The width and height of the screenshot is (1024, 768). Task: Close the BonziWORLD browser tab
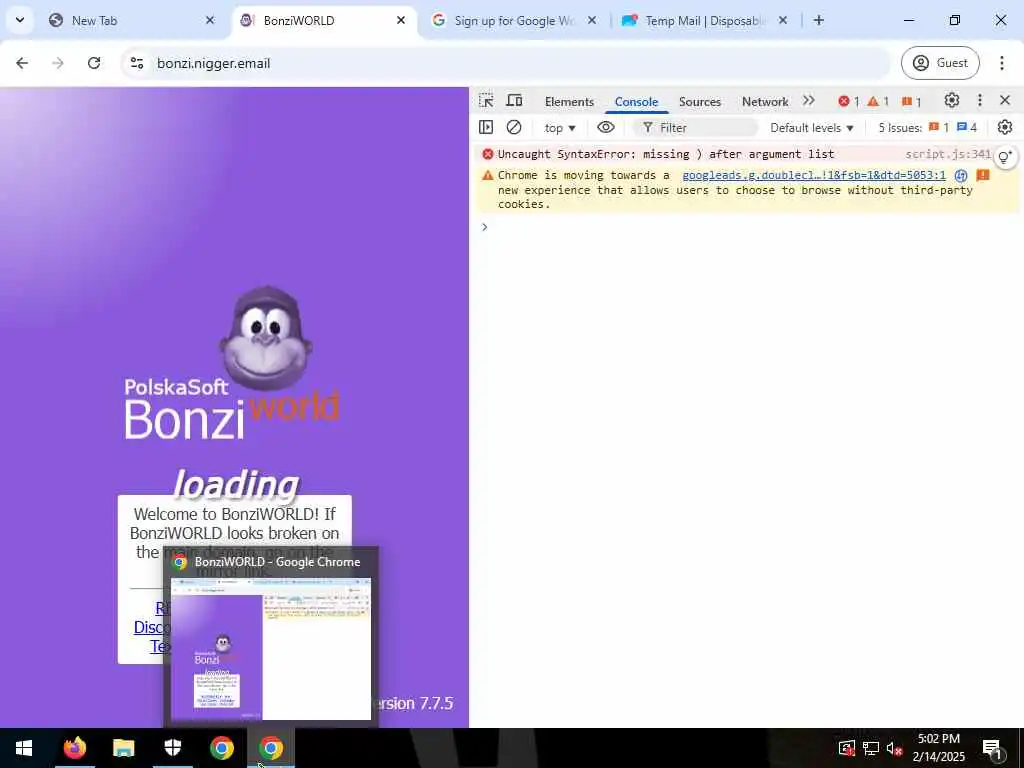401,20
